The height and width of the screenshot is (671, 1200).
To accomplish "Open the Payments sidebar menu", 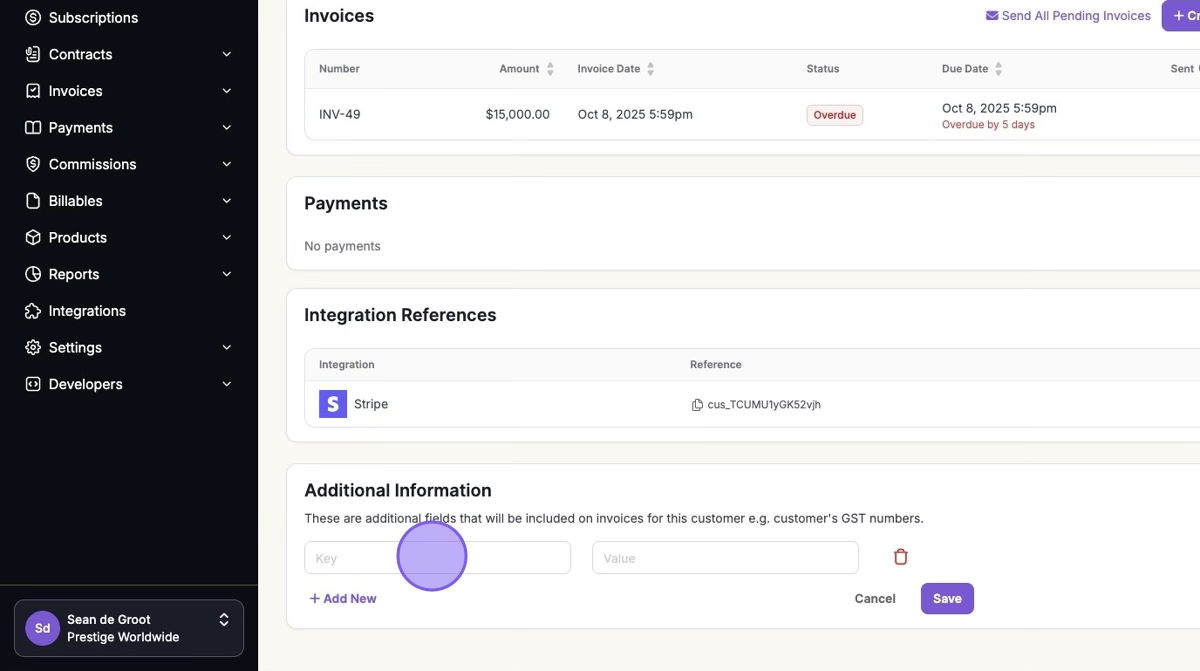I will 80,128.
